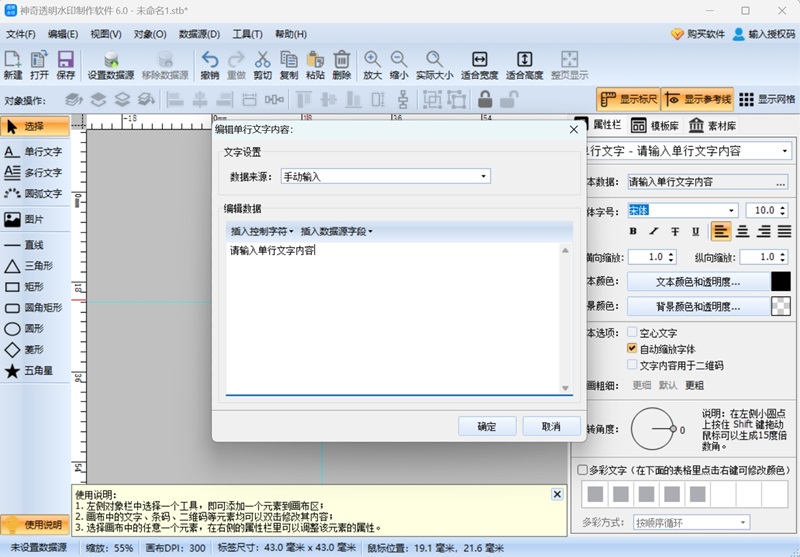Uncheck 自动缩放字体 option

pos(632,348)
